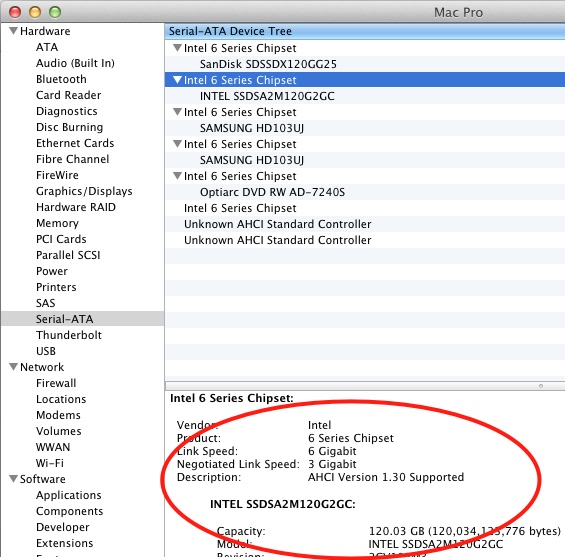Click the Product value 6 Series Chipset
The height and width of the screenshot is (560, 565).
(351, 438)
